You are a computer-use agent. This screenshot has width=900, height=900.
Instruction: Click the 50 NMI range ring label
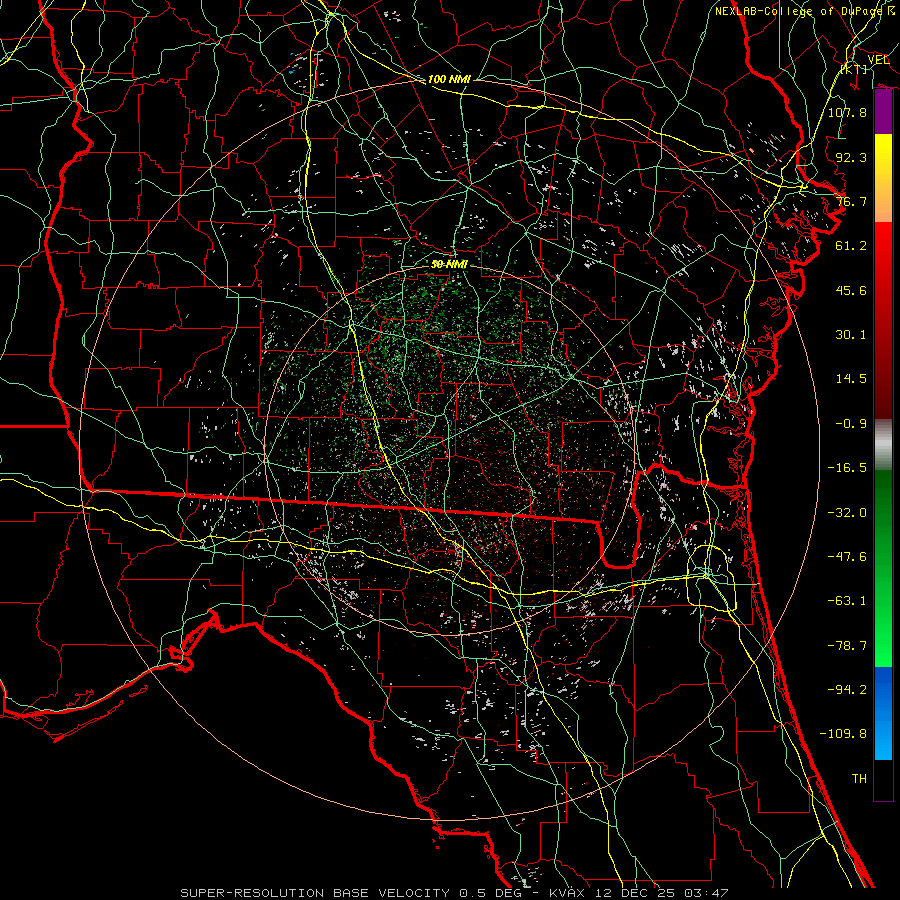(449, 264)
